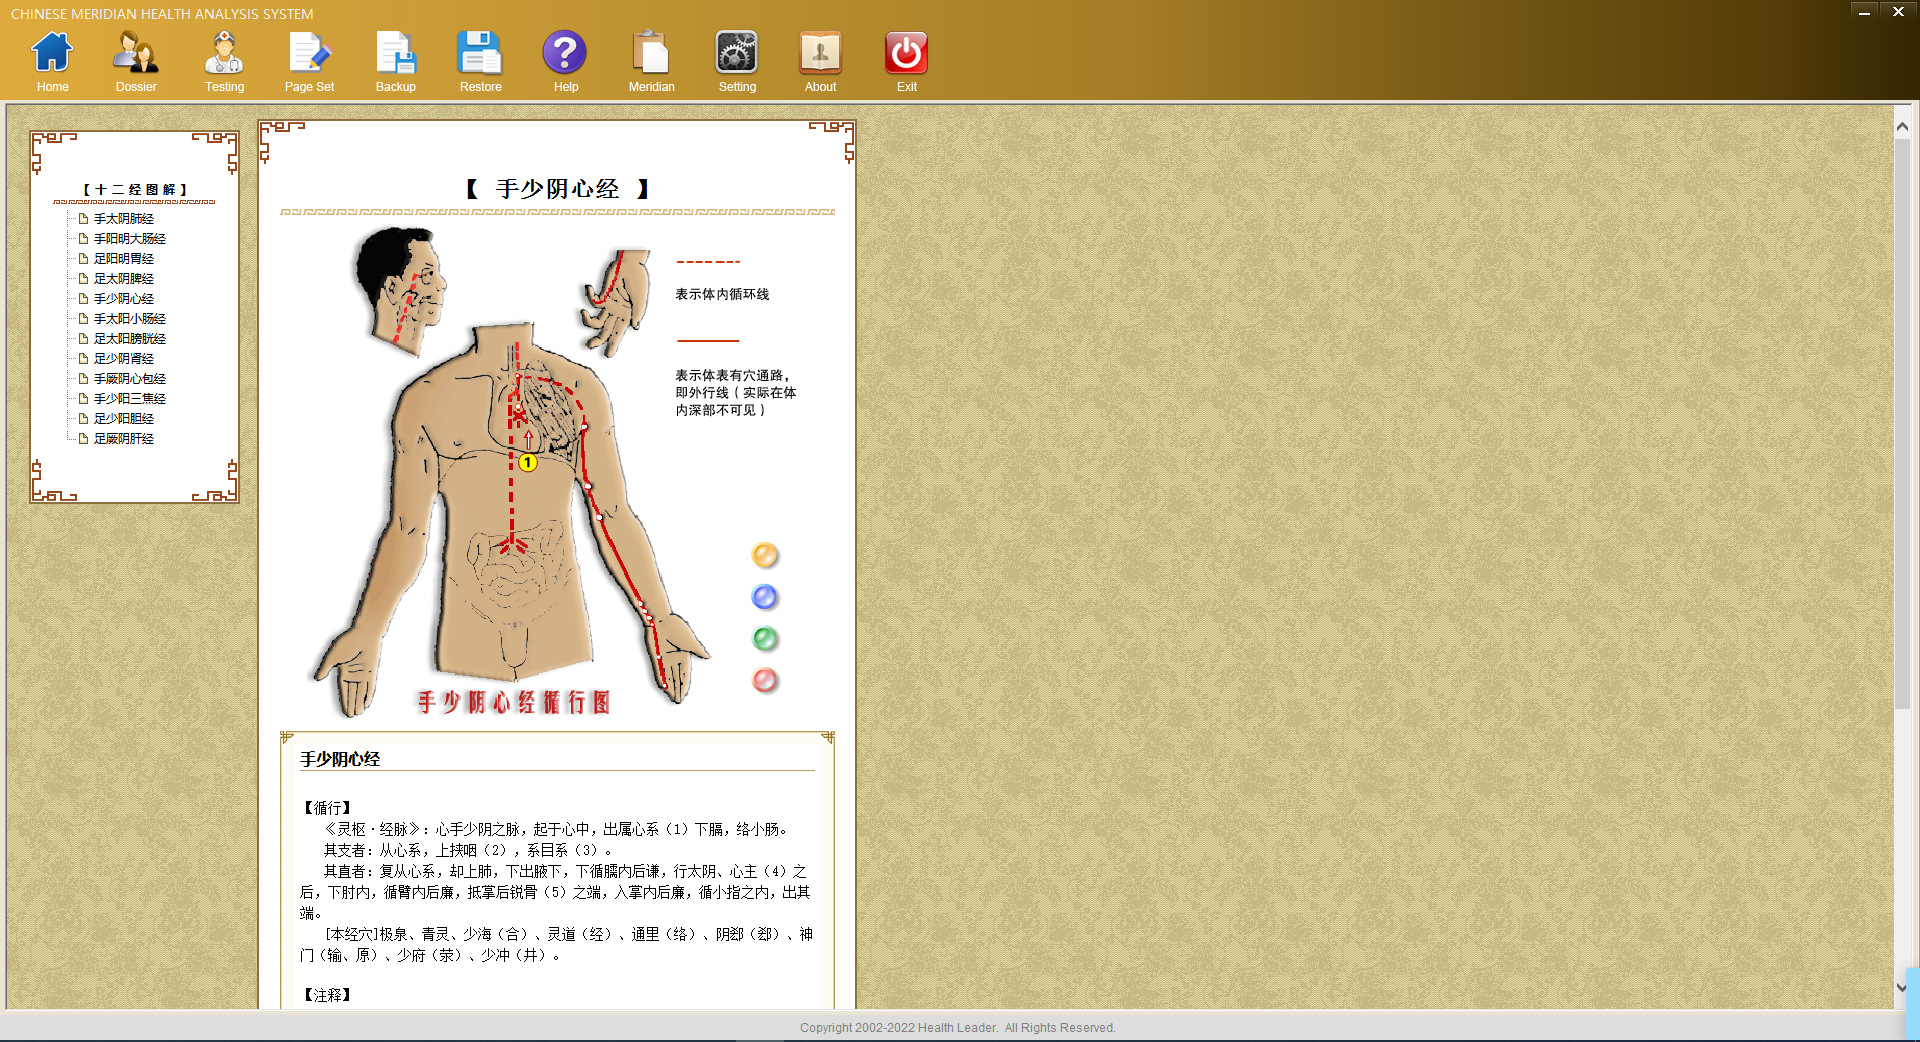Click the vertical scrollbar down arrow
Image resolution: width=1920 pixels, height=1042 pixels.
[1902, 988]
